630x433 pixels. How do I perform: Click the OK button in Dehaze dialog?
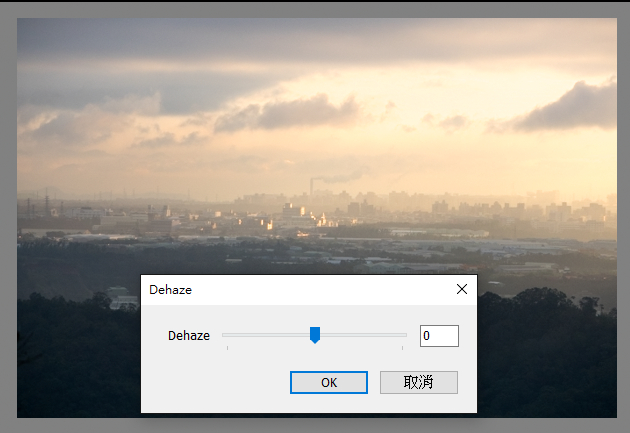point(329,382)
